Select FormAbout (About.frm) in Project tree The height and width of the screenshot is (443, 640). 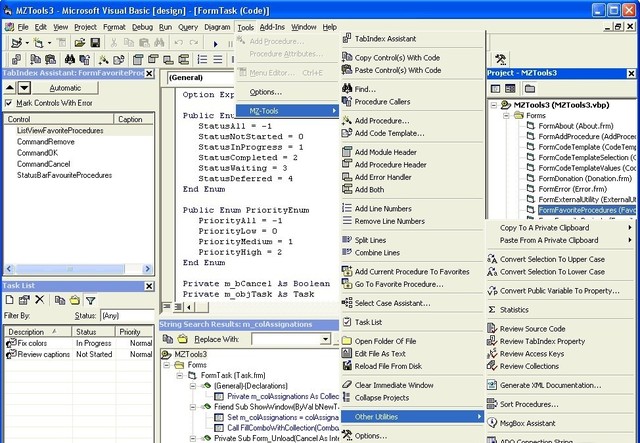click(576, 126)
